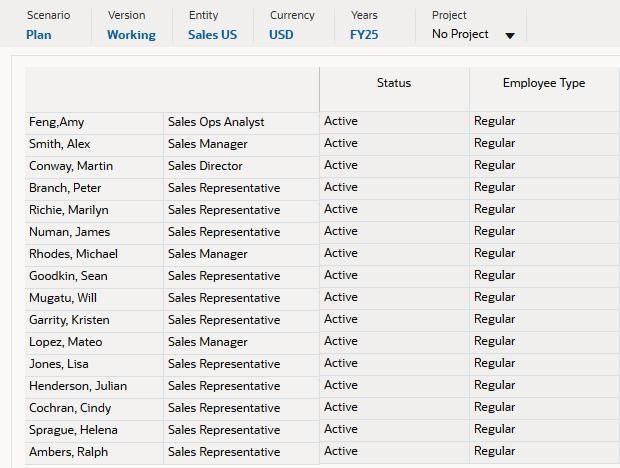Image resolution: width=620 pixels, height=468 pixels.
Task: Select the Smith, Alex row header
Action: (x=60, y=144)
